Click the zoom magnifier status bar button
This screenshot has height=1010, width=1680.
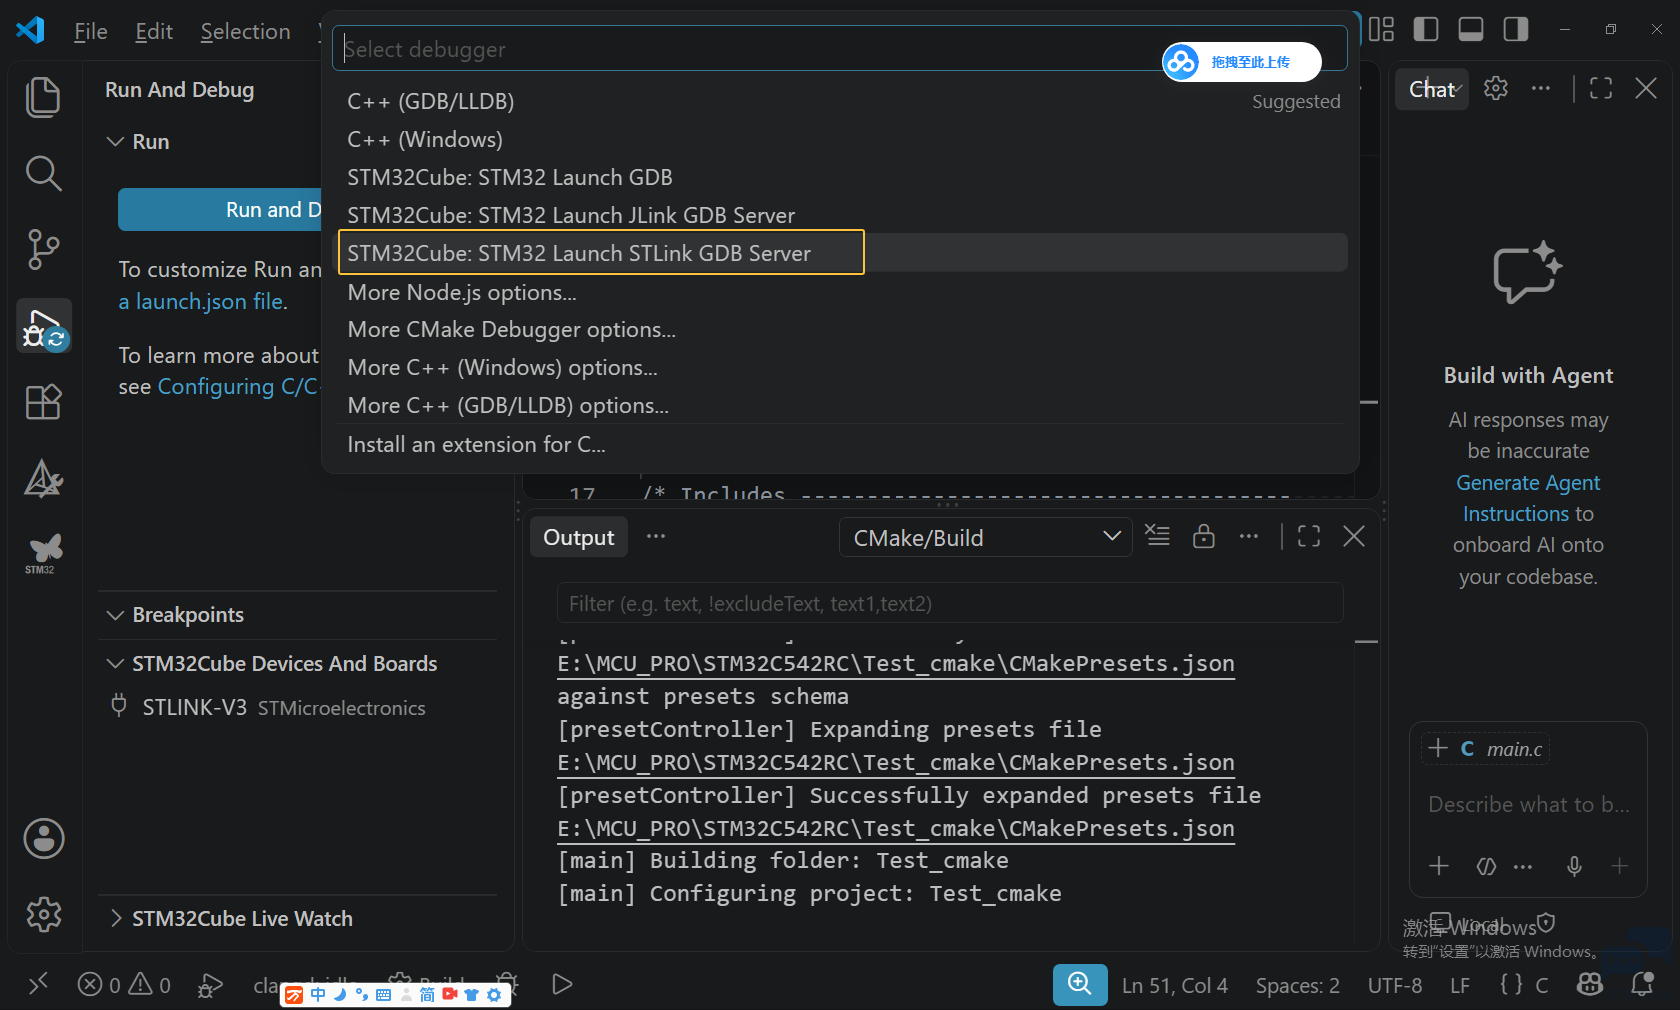[1080, 985]
